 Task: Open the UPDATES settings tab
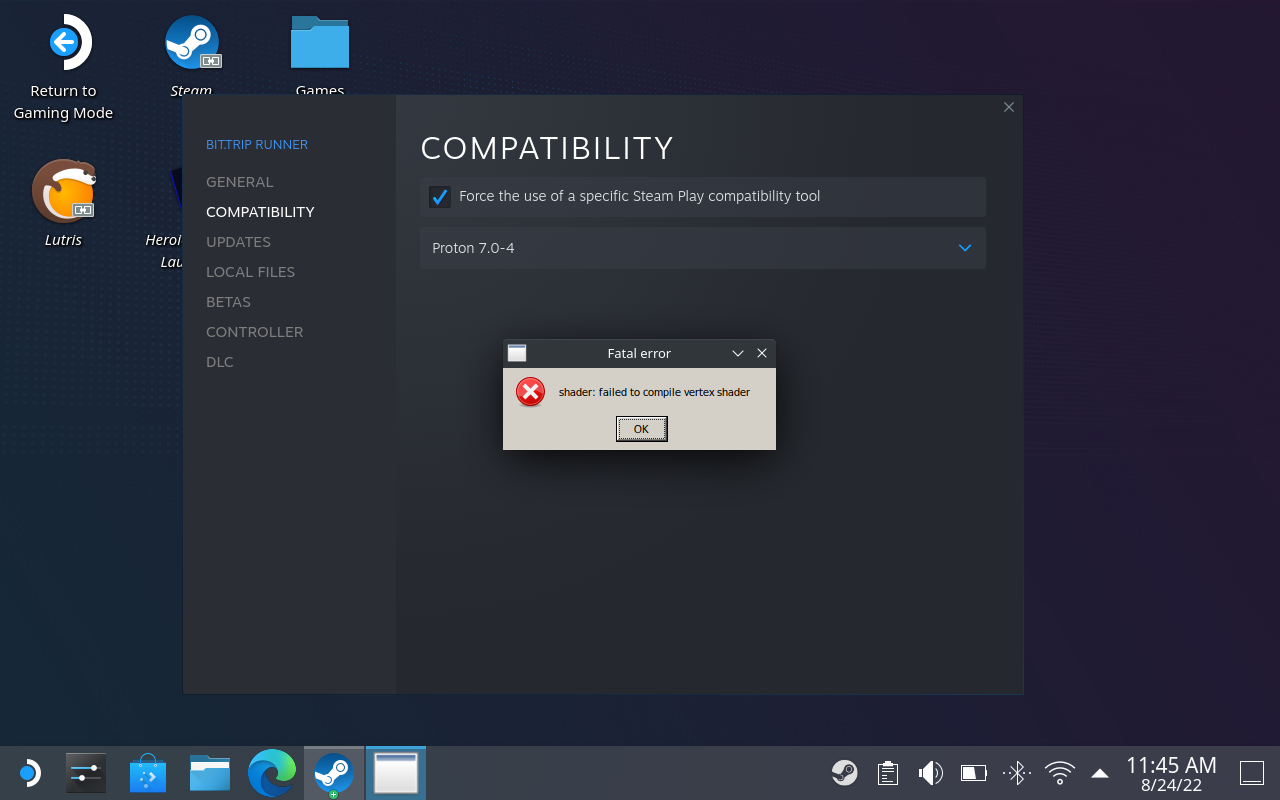point(238,242)
